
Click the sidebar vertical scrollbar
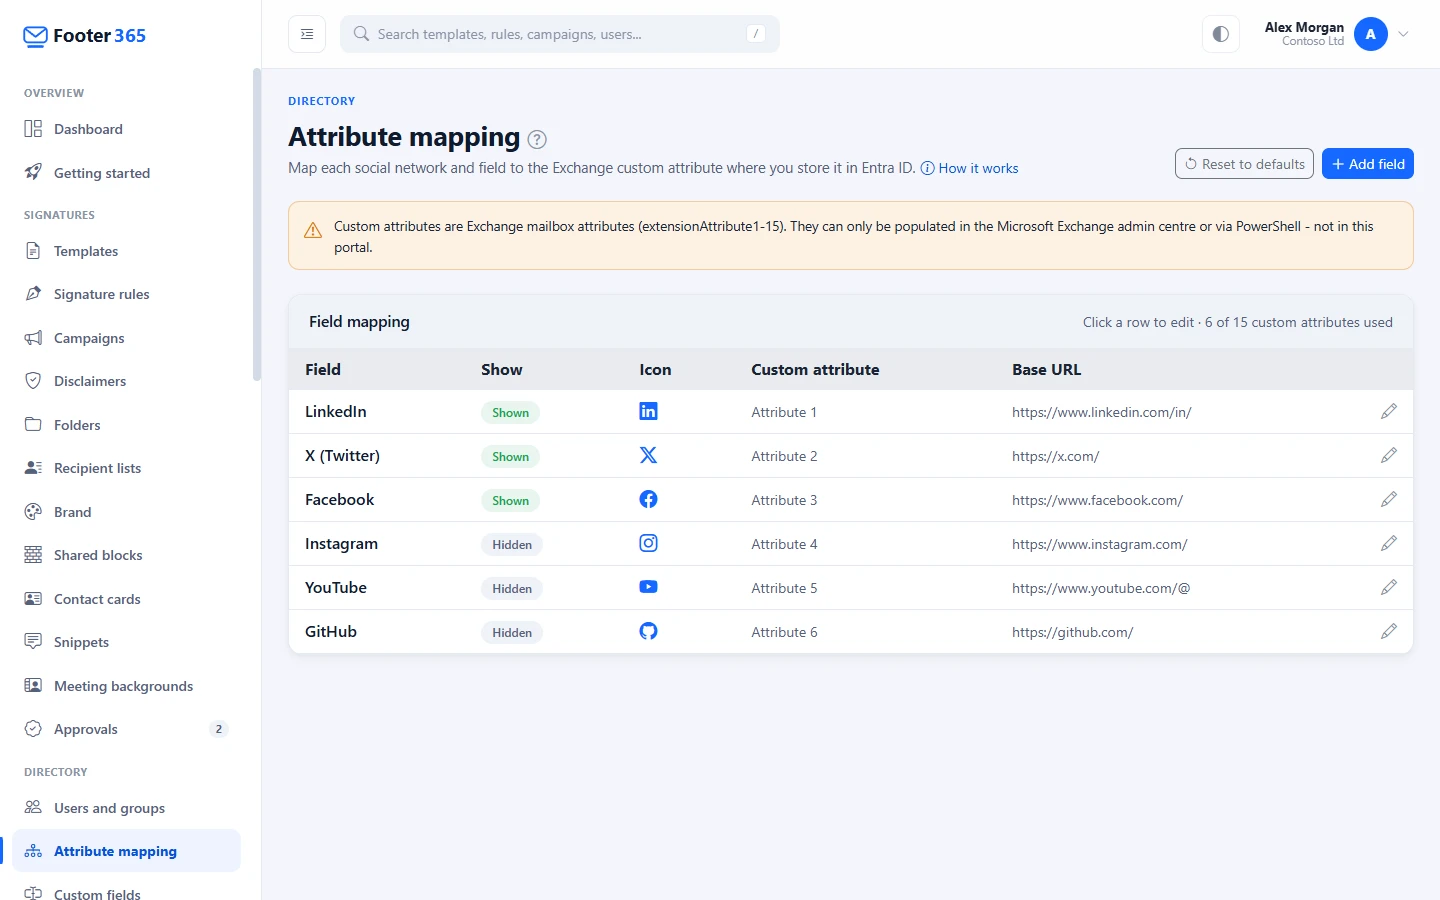[x=257, y=225]
